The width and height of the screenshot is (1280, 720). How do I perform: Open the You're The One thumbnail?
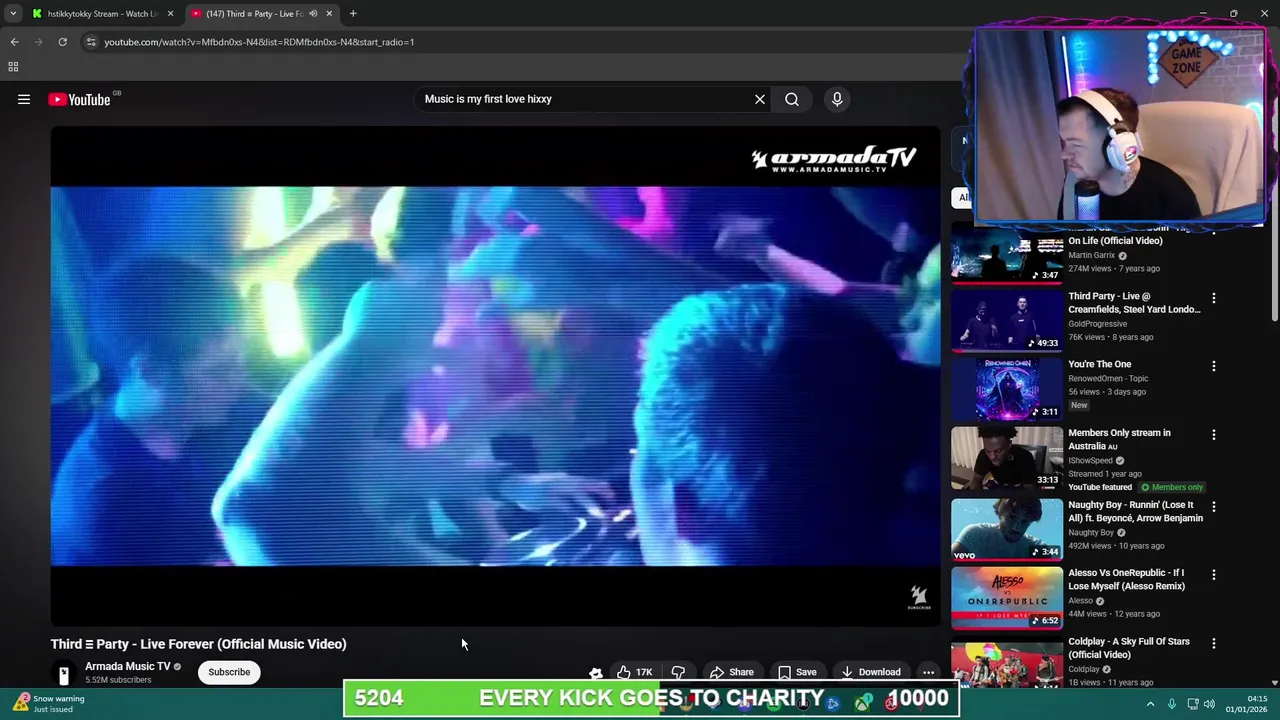(x=1007, y=389)
